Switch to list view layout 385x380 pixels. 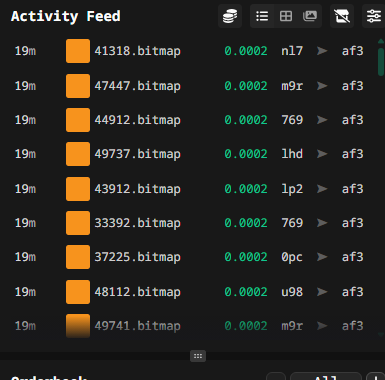(262, 16)
